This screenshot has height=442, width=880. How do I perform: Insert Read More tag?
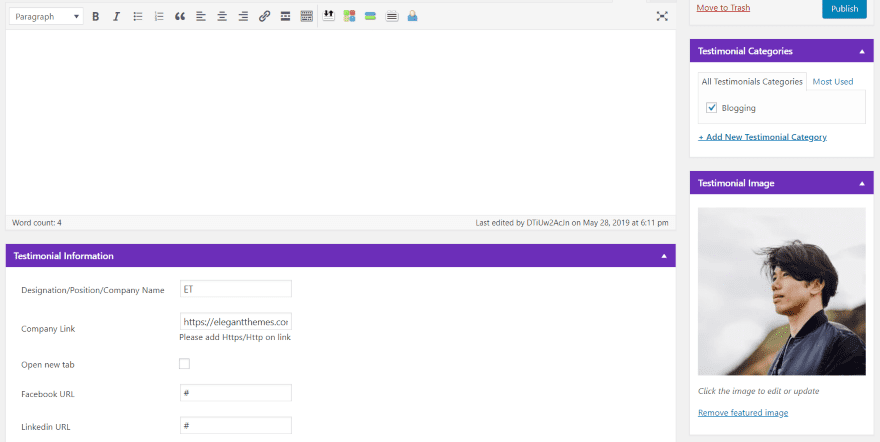click(x=286, y=17)
